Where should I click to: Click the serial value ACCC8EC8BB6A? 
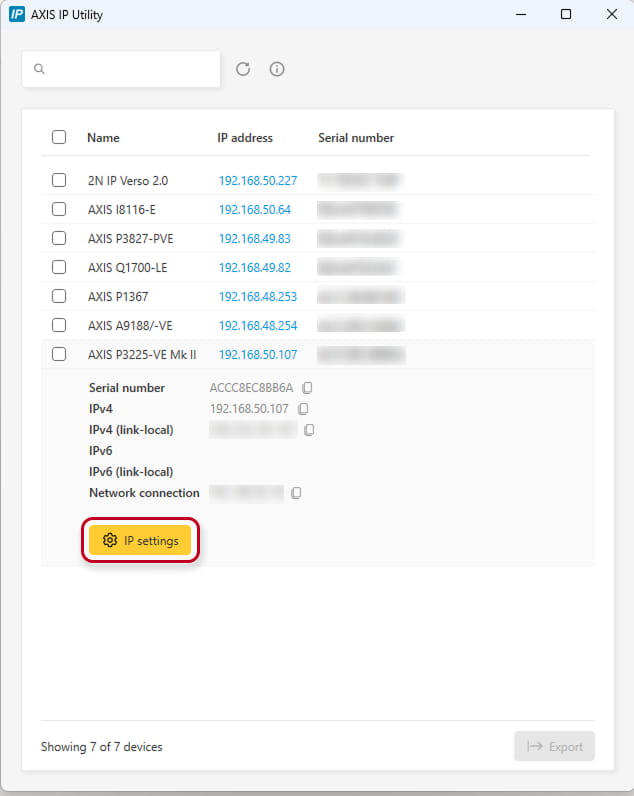251,388
